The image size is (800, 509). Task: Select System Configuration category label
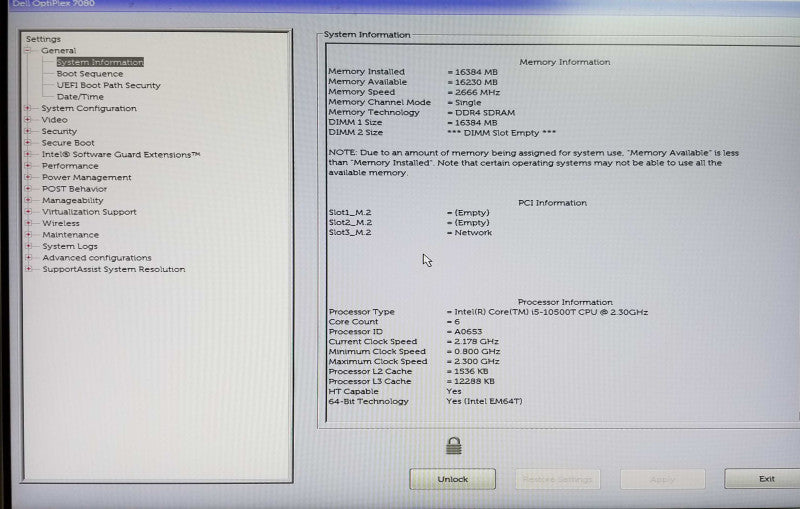89,108
